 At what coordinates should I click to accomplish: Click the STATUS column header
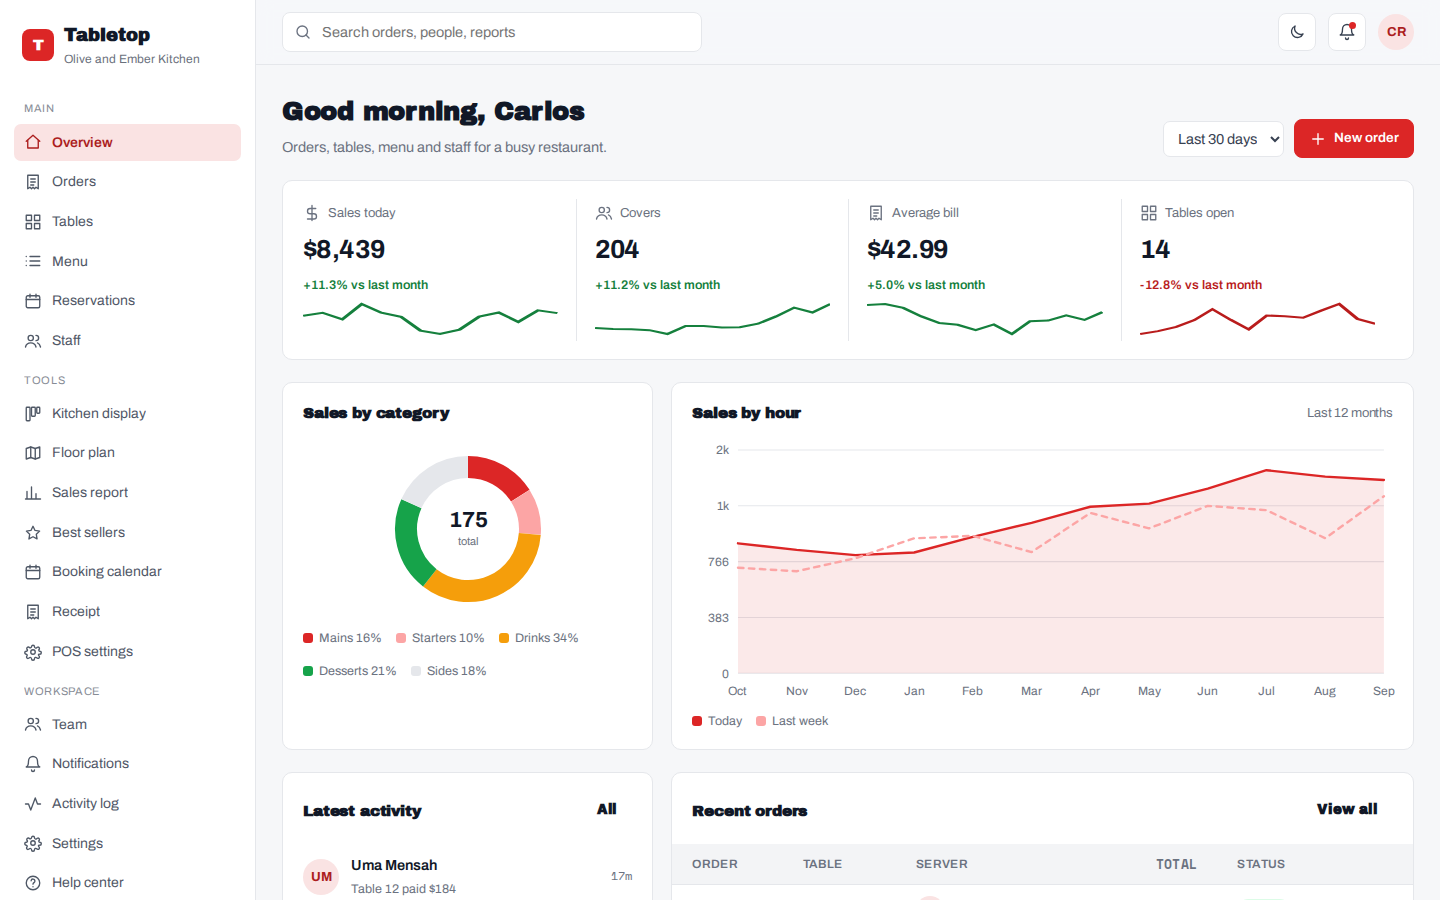tap(1261, 864)
